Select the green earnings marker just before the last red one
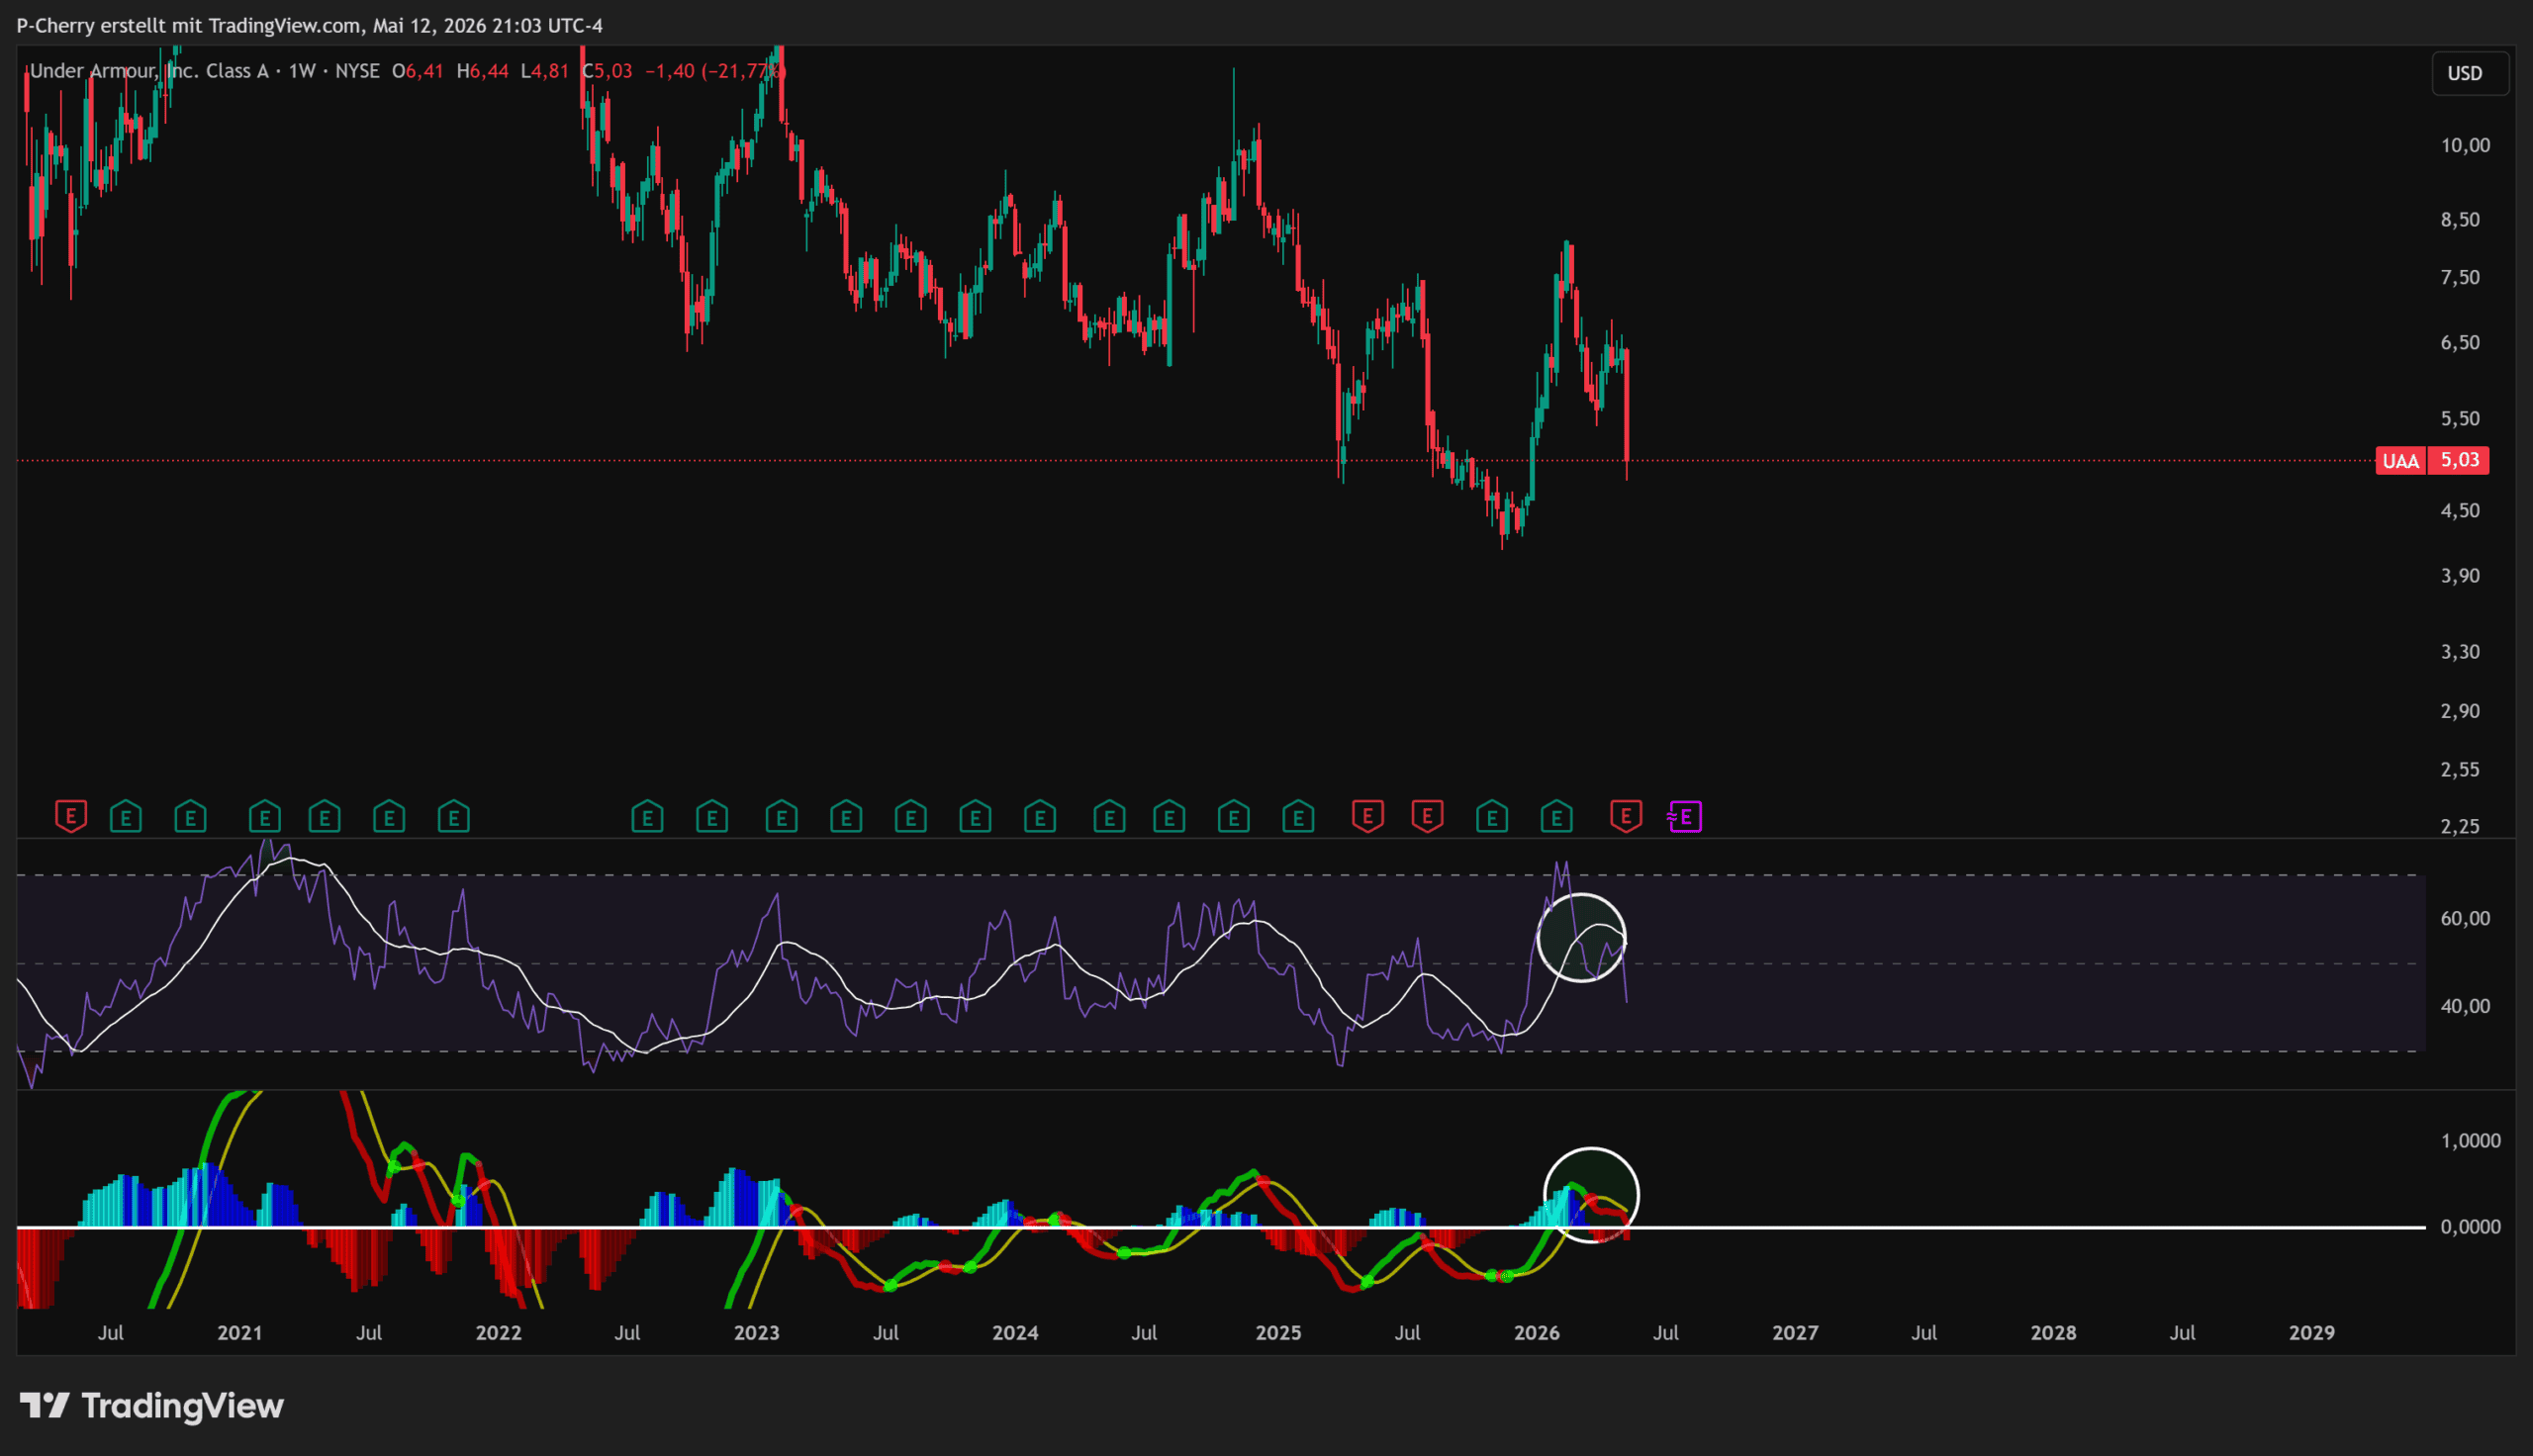2533x1456 pixels. (1557, 818)
